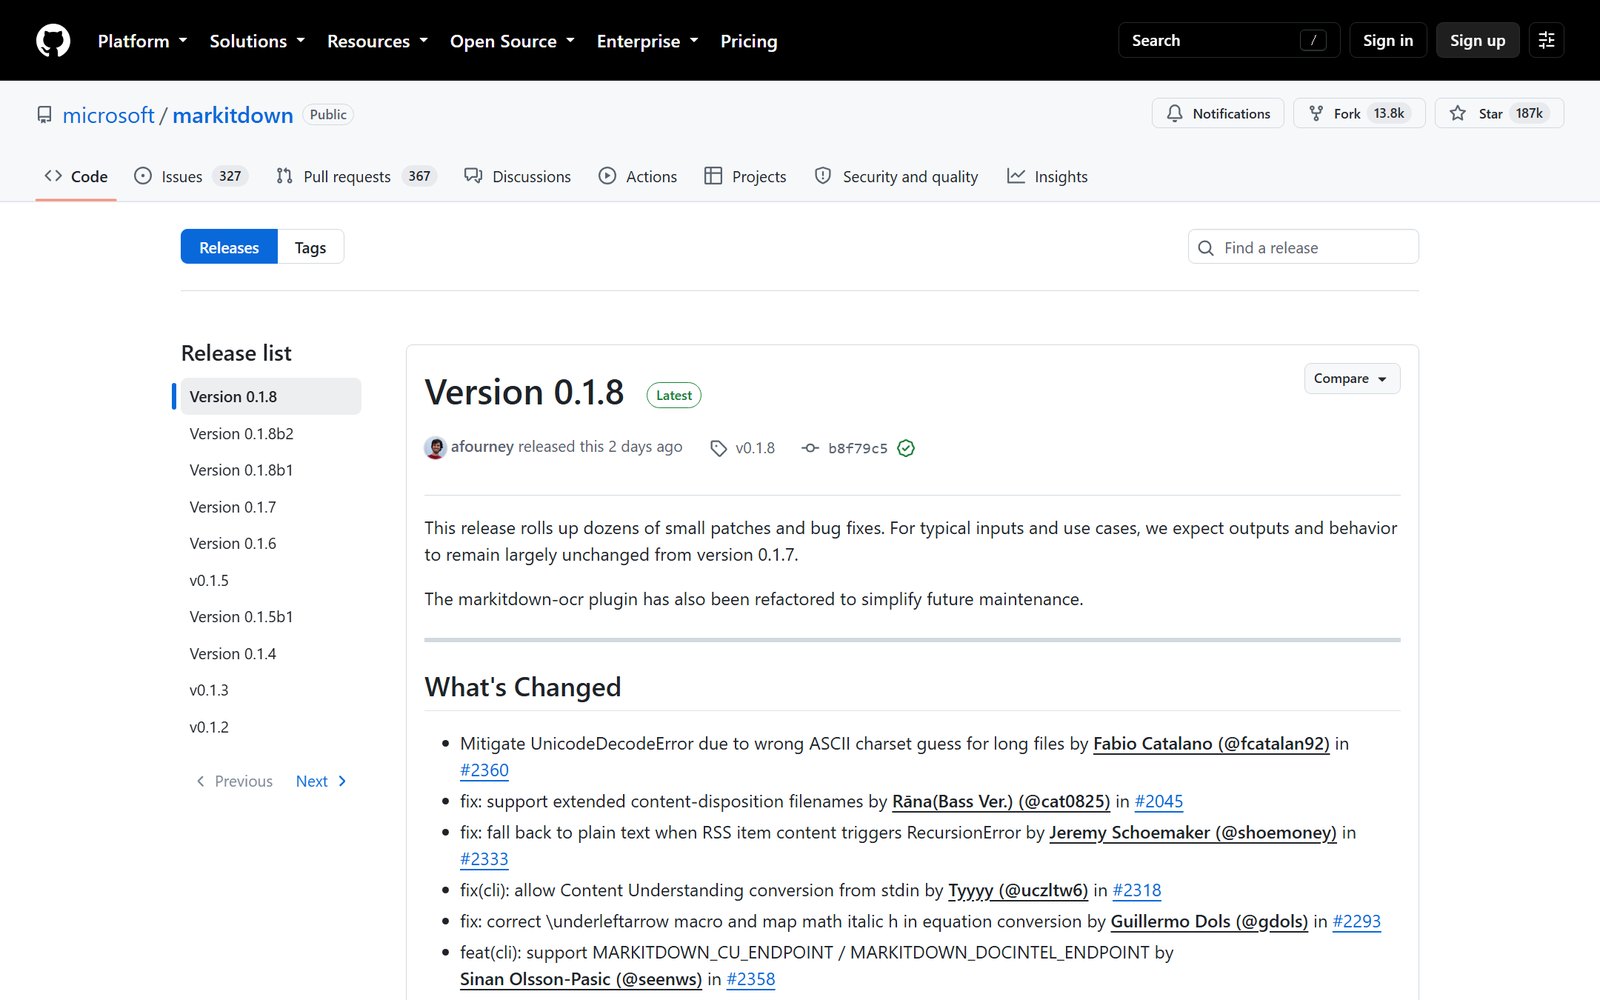This screenshot has height=1000, width=1600.
Task: Click the GitHub logo icon
Action: click(53, 41)
